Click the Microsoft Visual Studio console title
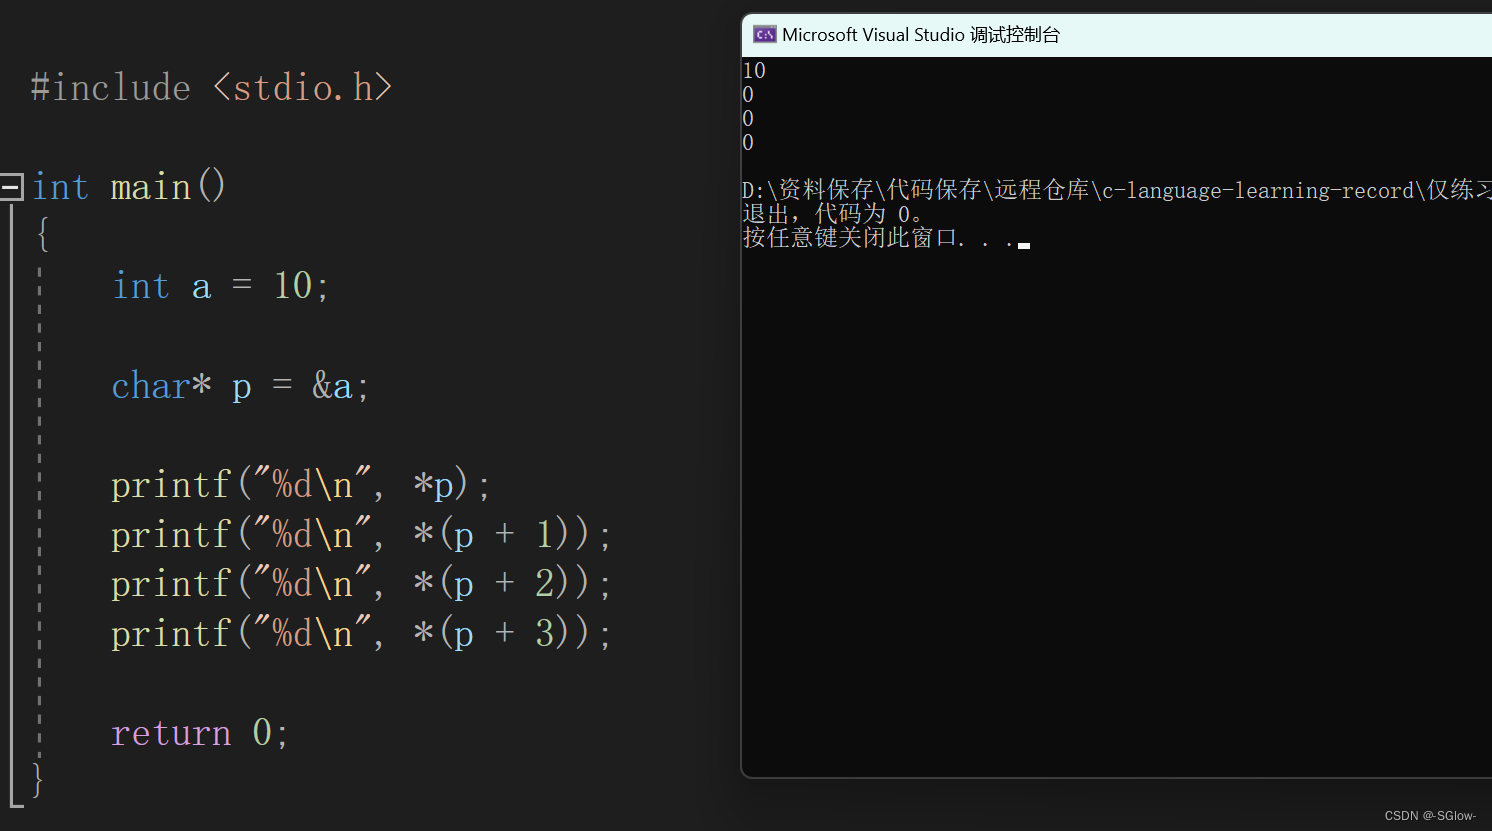 [x=921, y=35]
